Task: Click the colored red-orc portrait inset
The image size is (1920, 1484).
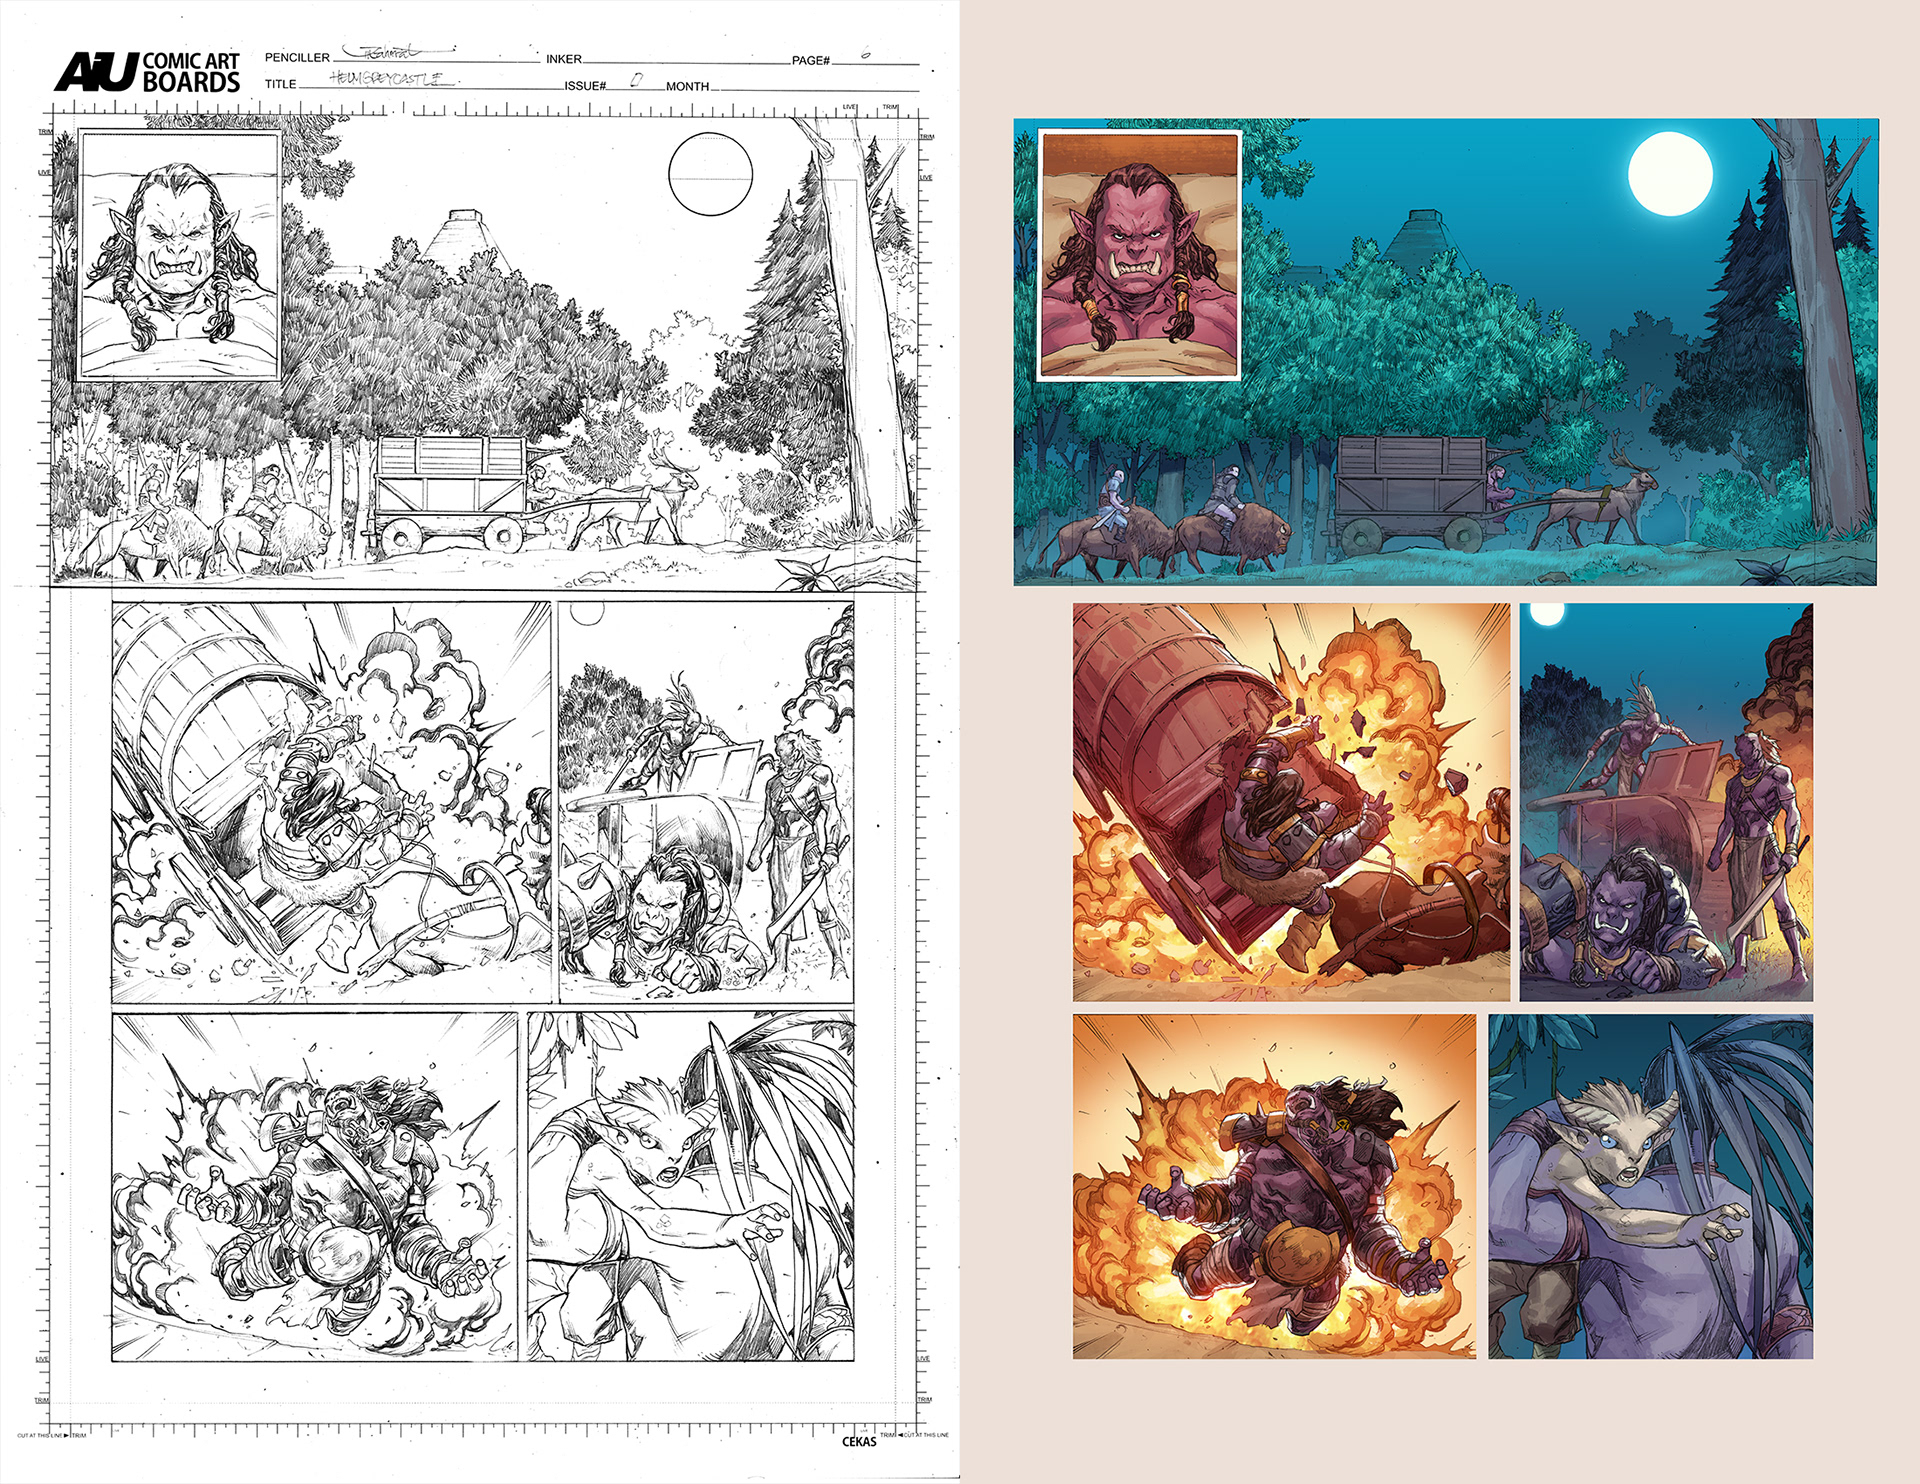Action: (1139, 256)
